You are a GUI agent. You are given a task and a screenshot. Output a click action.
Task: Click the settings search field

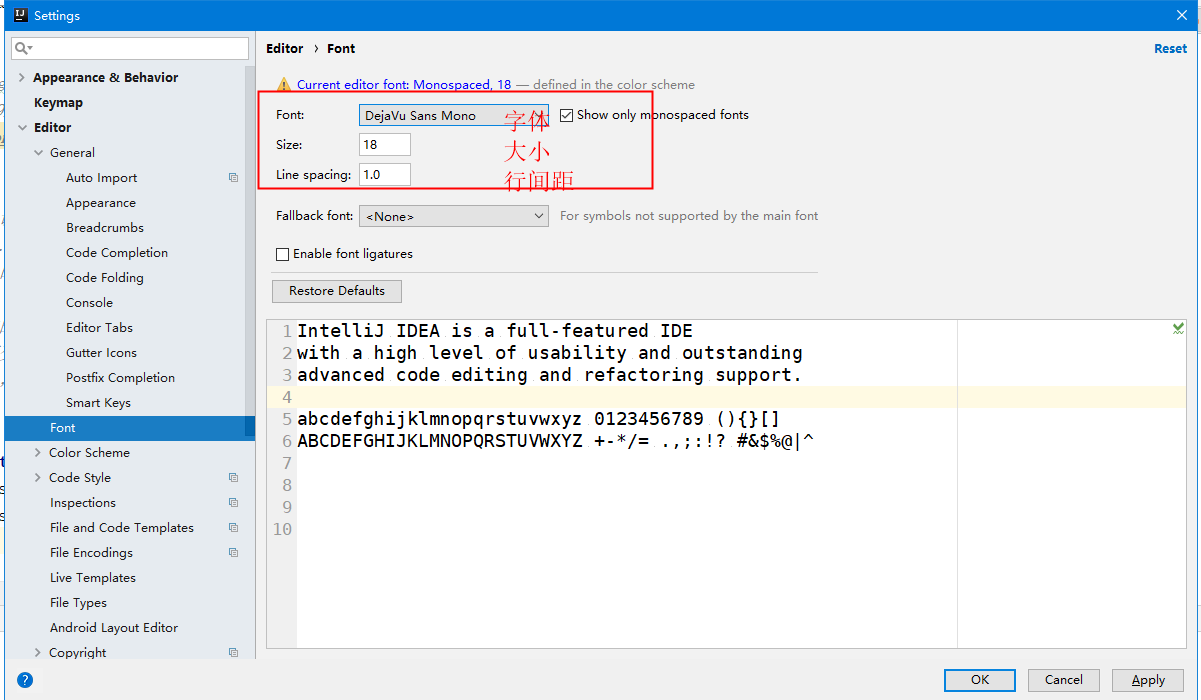(x=130, y=48)
